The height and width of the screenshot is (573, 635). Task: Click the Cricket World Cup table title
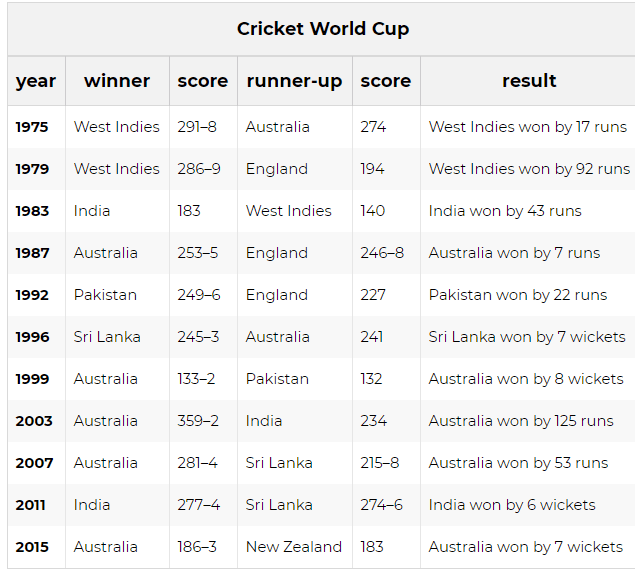tap(323, 29)
